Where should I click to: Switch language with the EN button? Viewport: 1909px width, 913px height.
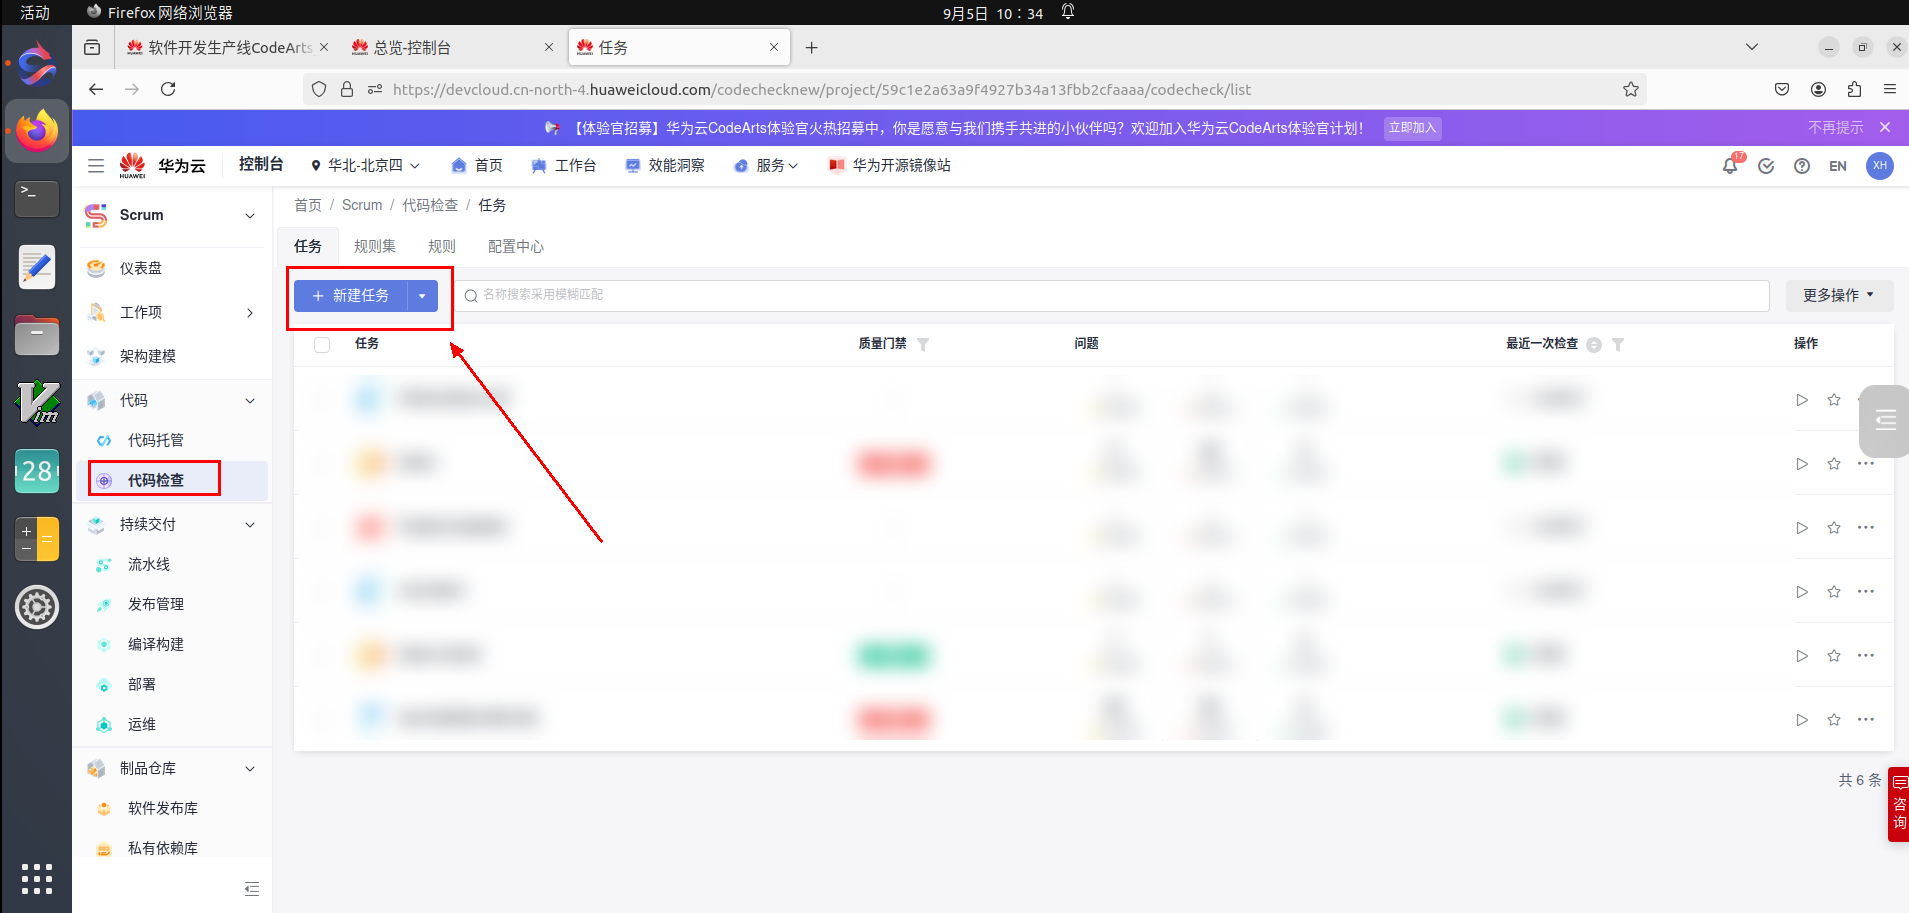click(1838, 166)
